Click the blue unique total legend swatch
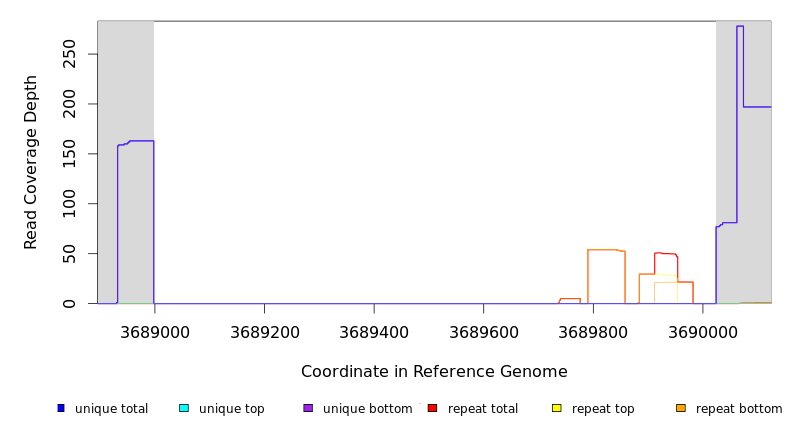This screenshot has width=792, height=432. pos(61,408)
